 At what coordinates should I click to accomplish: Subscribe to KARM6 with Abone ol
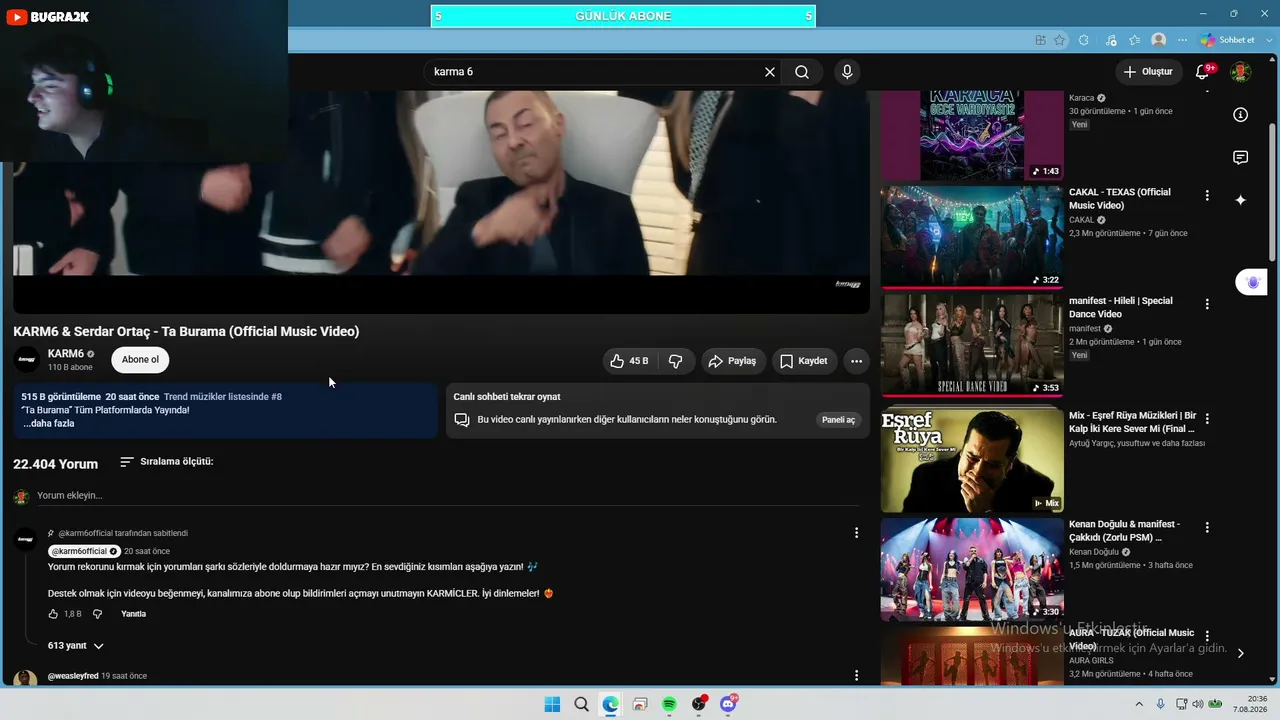140,360
